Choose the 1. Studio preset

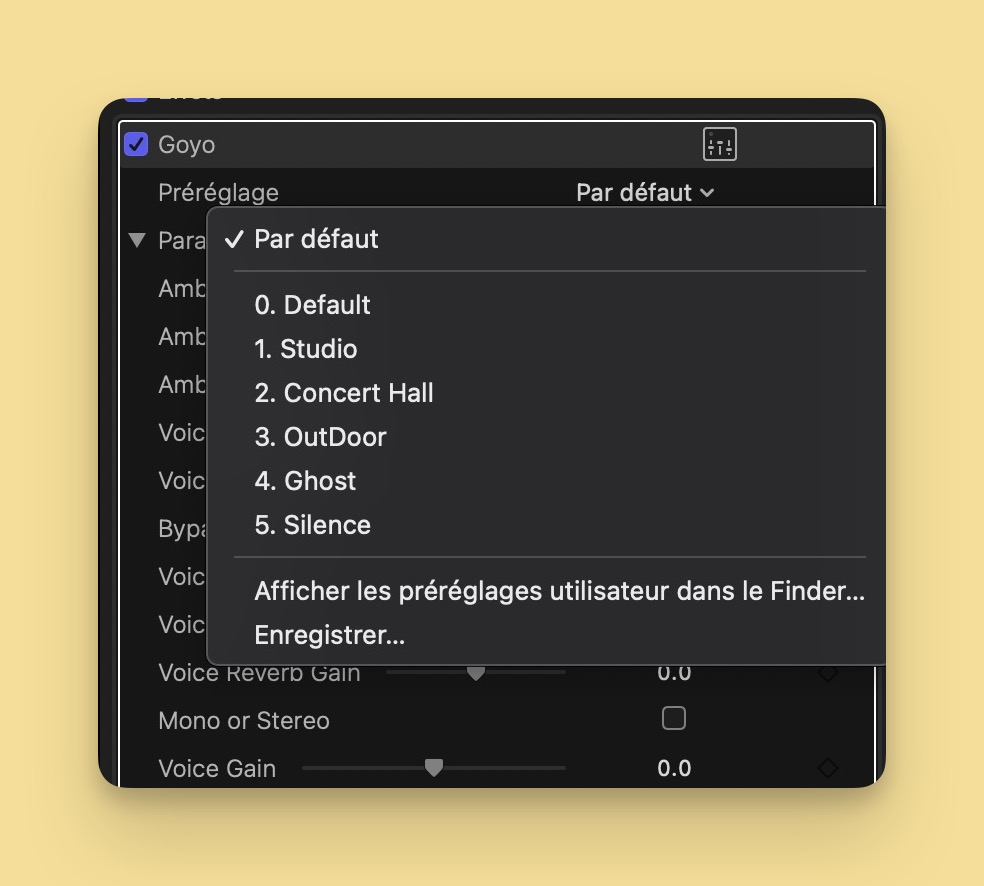(305, 349)
